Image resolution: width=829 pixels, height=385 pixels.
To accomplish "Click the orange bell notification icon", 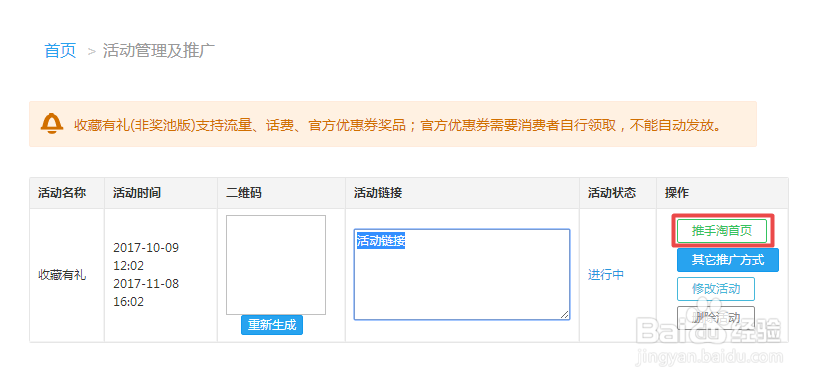I will 52,124.
